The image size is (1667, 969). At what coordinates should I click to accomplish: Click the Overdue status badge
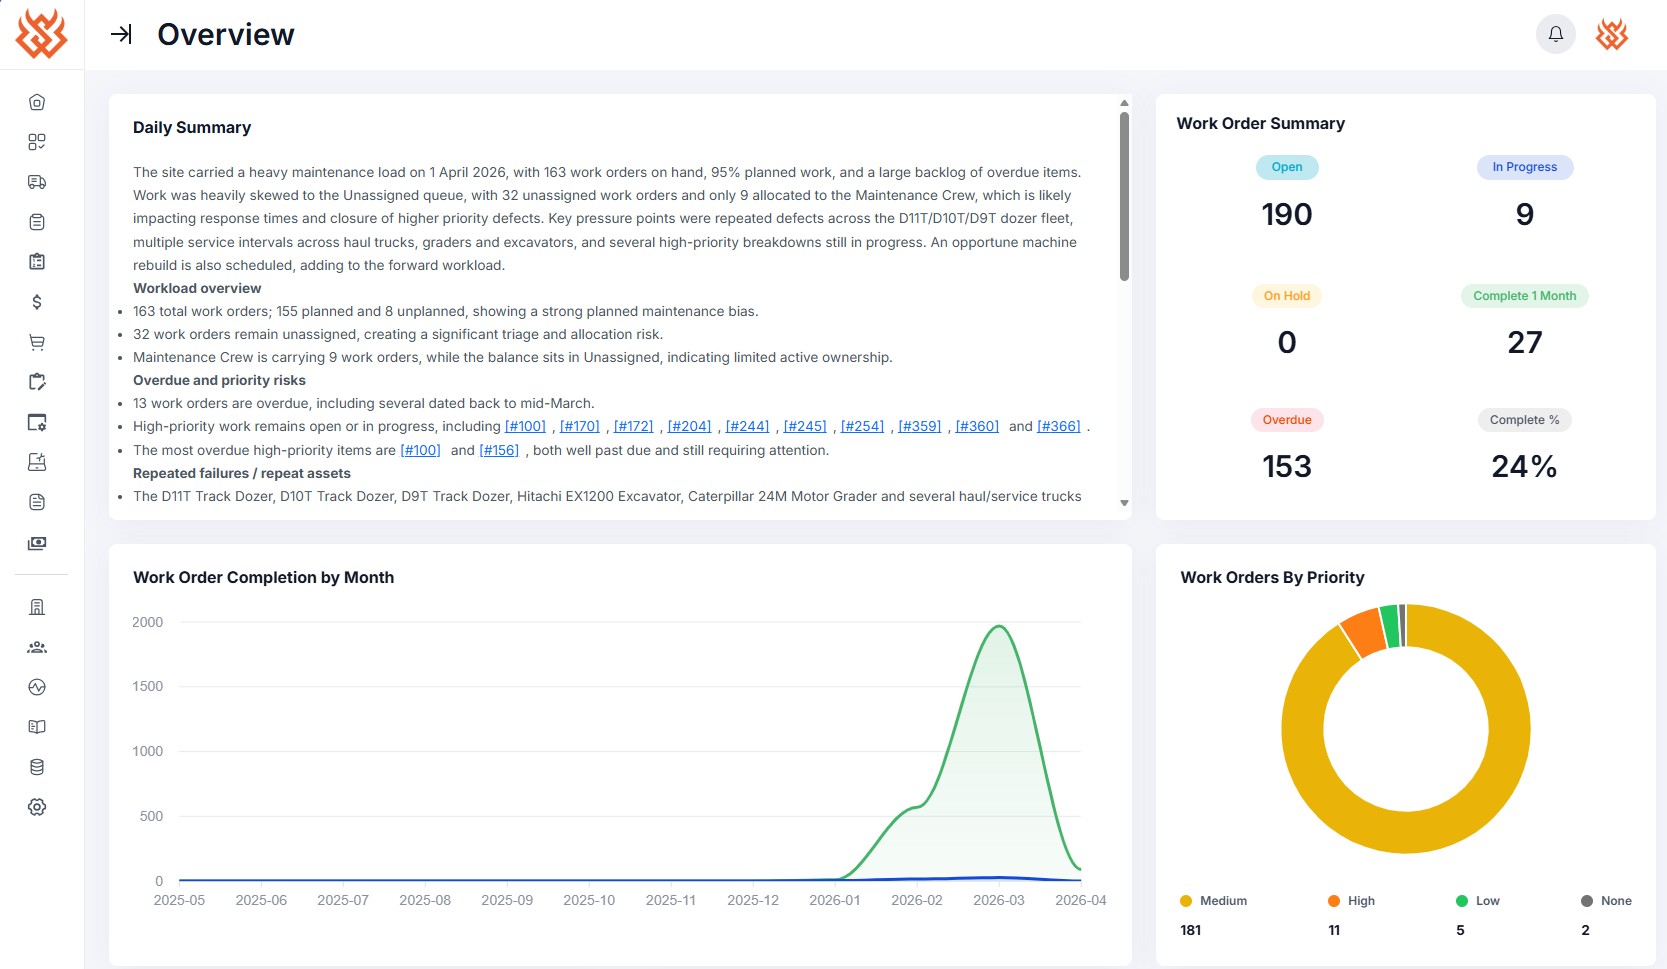pyautogui.click(x=1286, y=420)
